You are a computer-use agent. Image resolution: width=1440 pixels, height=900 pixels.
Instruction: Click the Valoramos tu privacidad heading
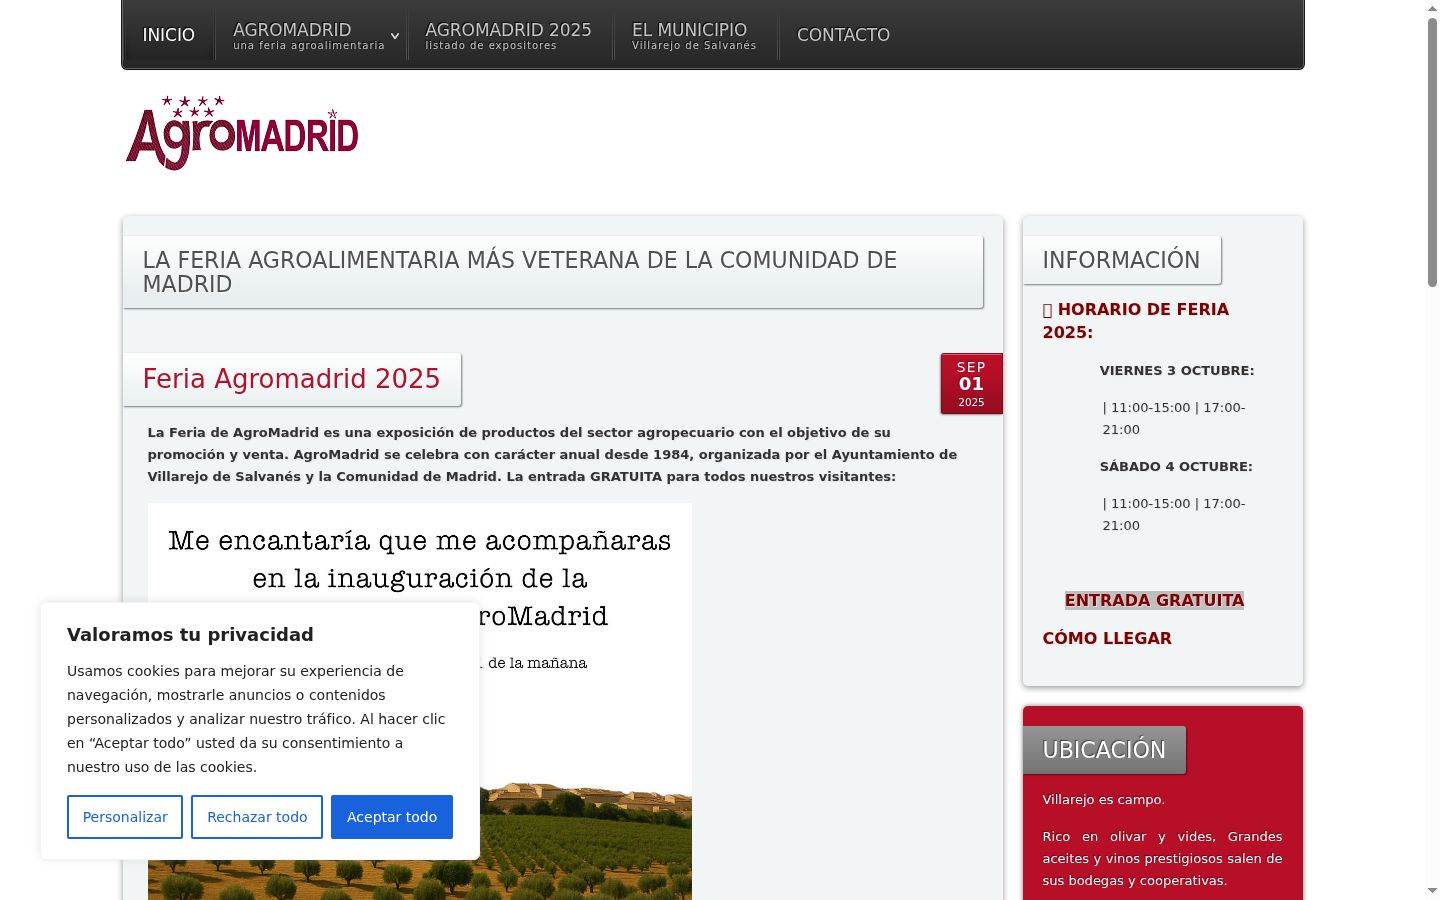190,634
